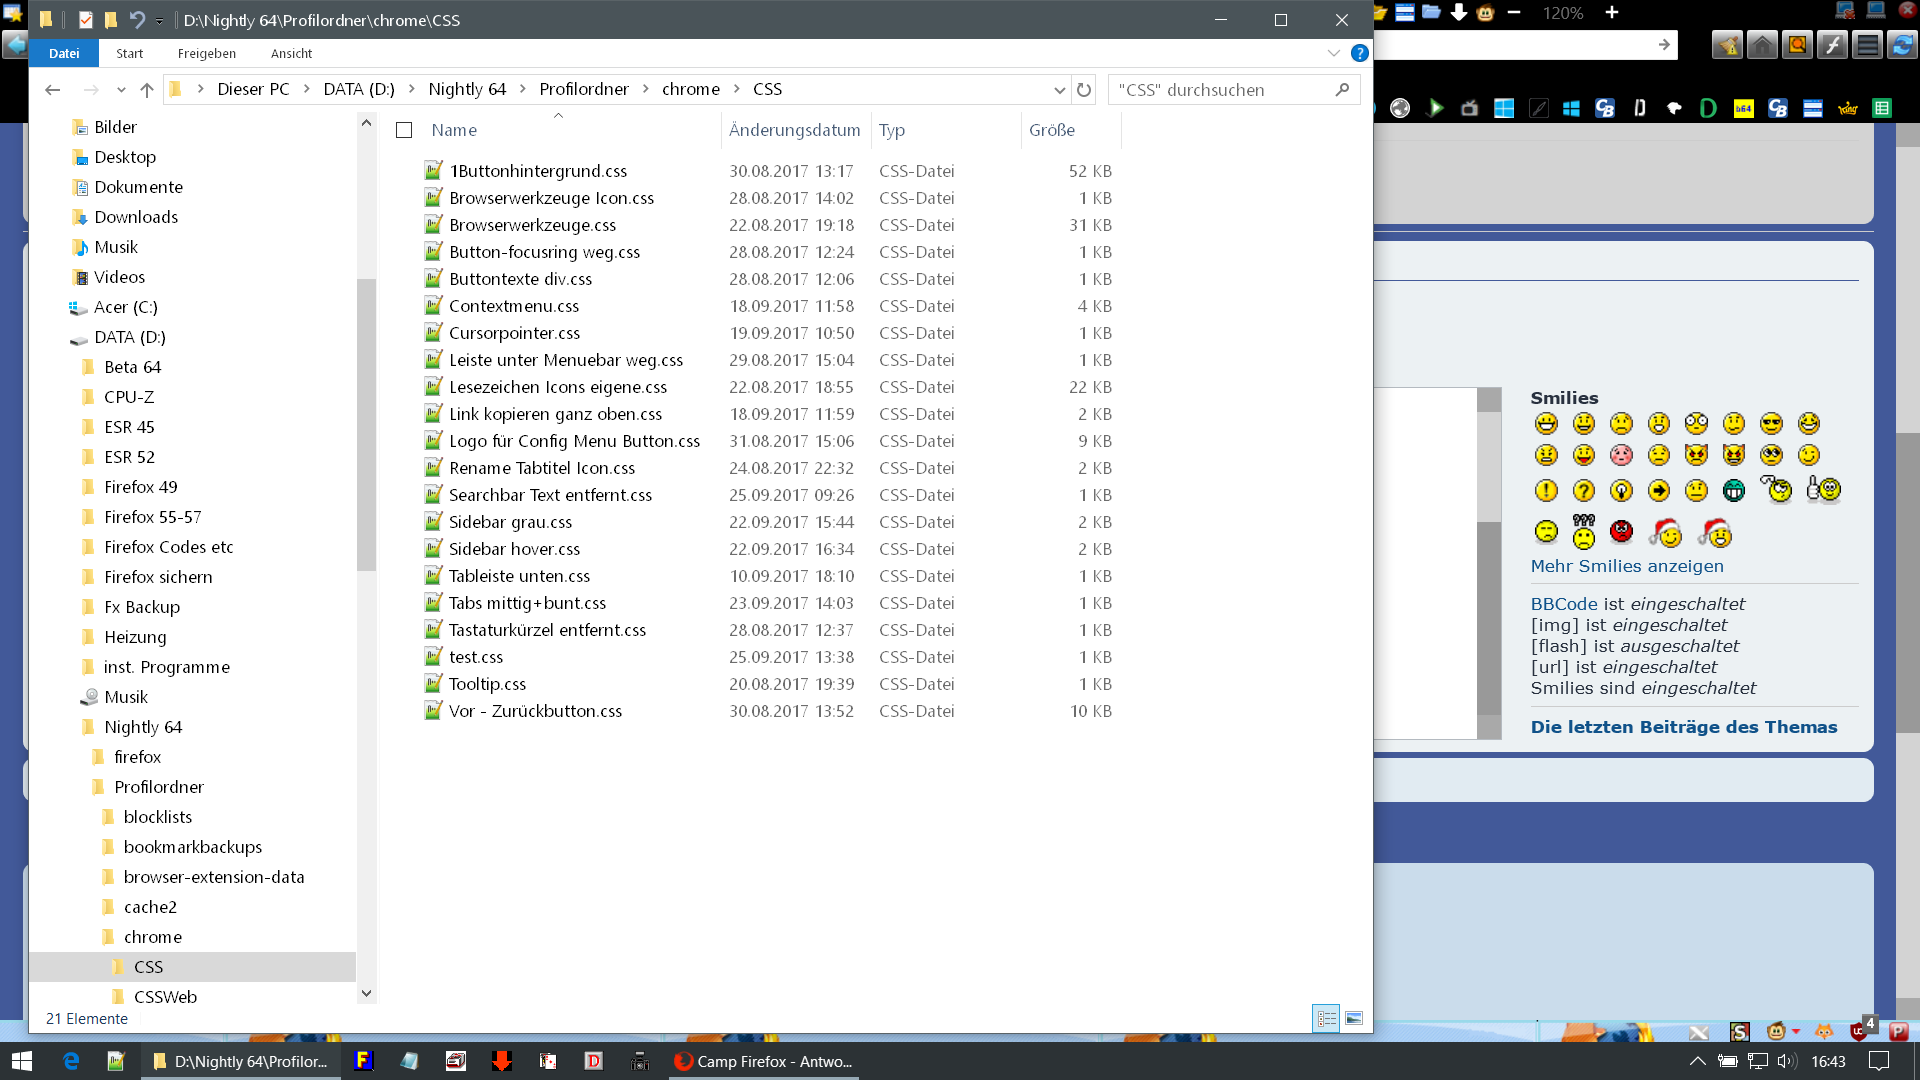Click the refresh icon beside address bar
This screenshot has height=1080, width=1920.
(1084, 90)
